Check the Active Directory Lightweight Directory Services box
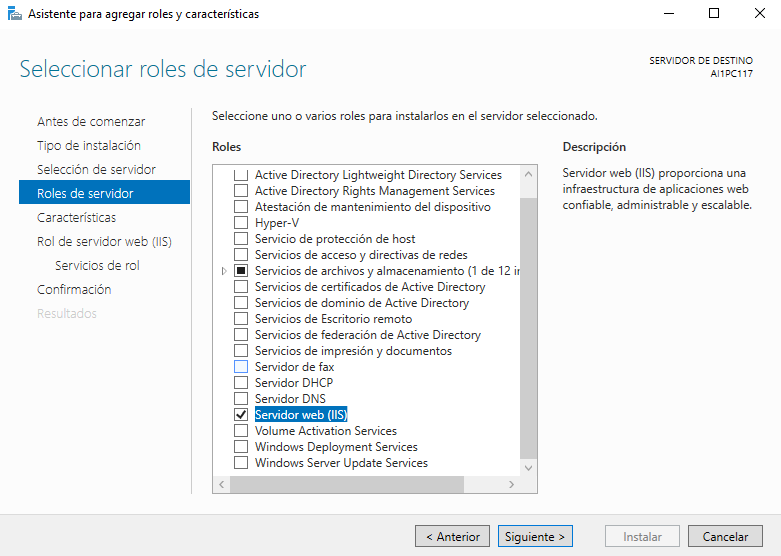The width and height of the screenshot is (781, 556). pyautogui.click(x=241, y=175)
